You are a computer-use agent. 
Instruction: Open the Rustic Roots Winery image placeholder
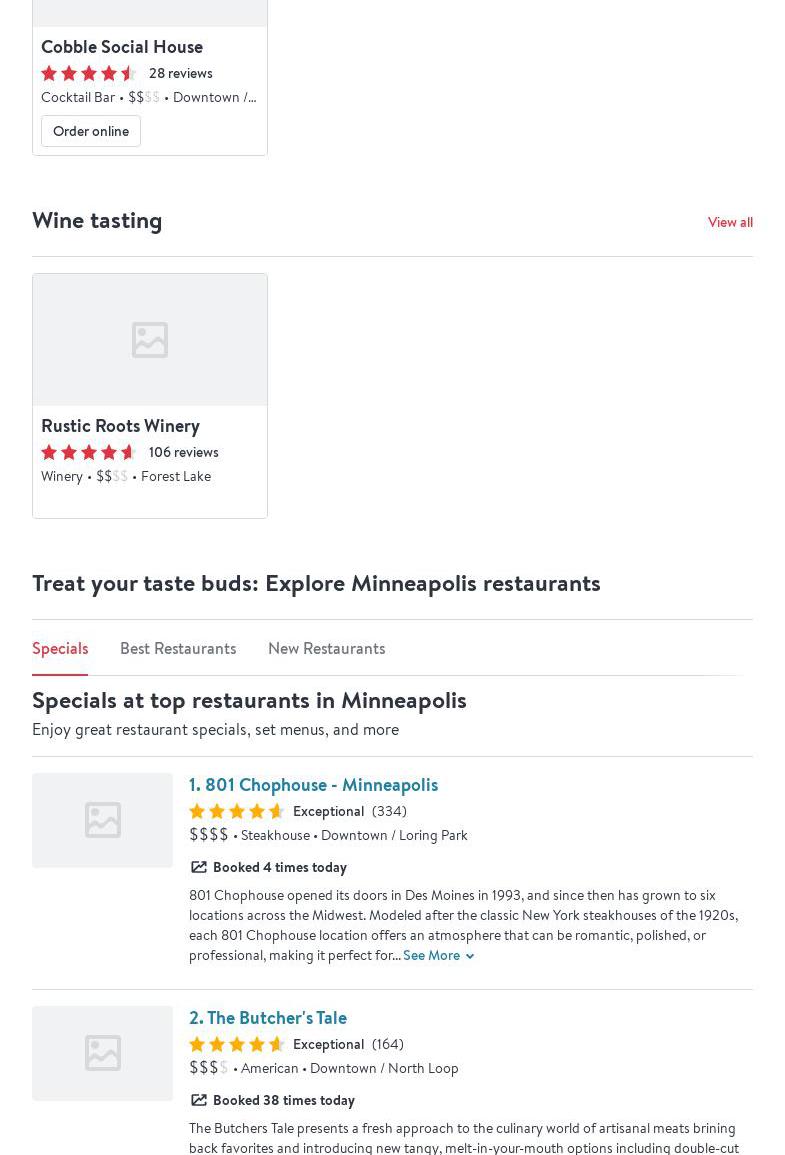pos(150,340)
